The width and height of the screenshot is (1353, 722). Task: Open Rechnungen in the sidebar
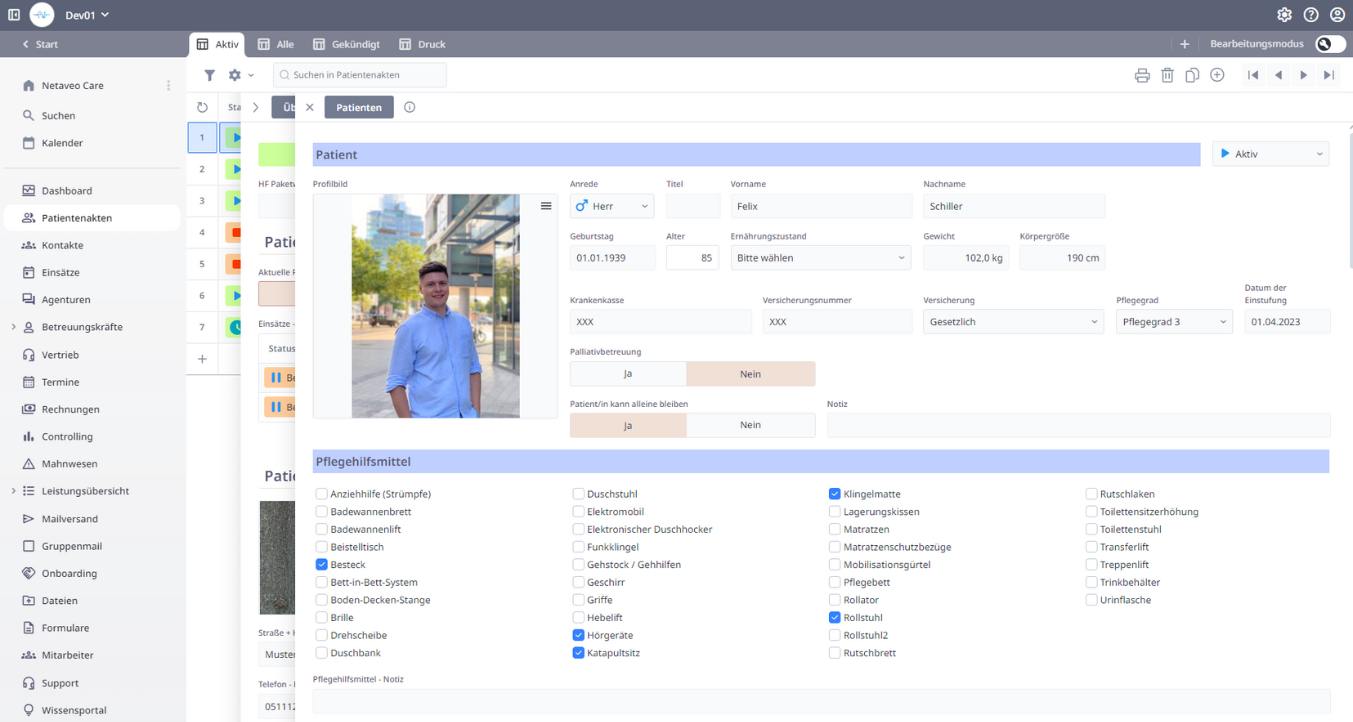70,409
